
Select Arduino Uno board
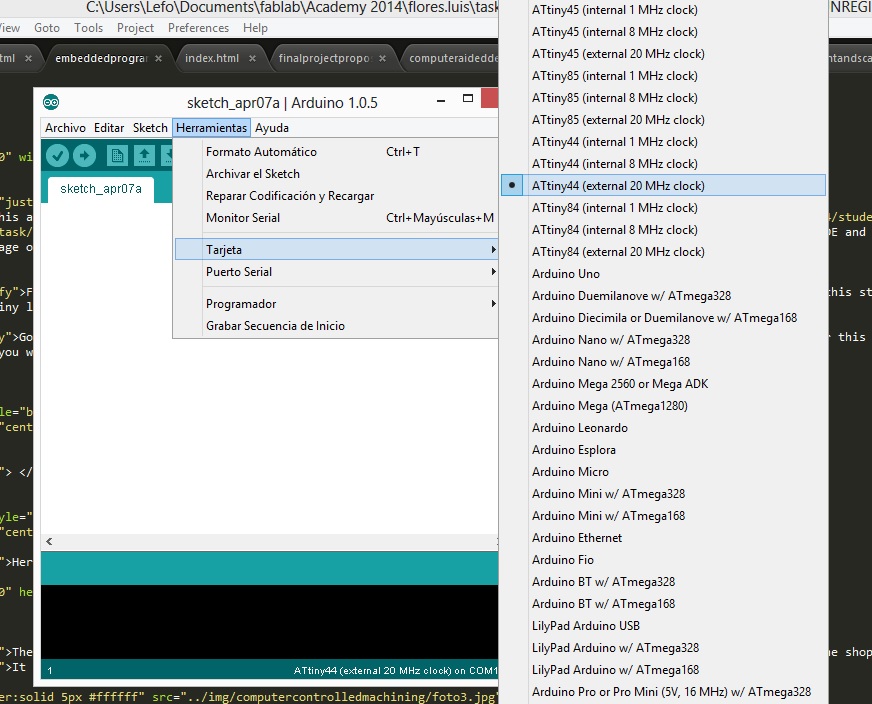tap(663, 274)
